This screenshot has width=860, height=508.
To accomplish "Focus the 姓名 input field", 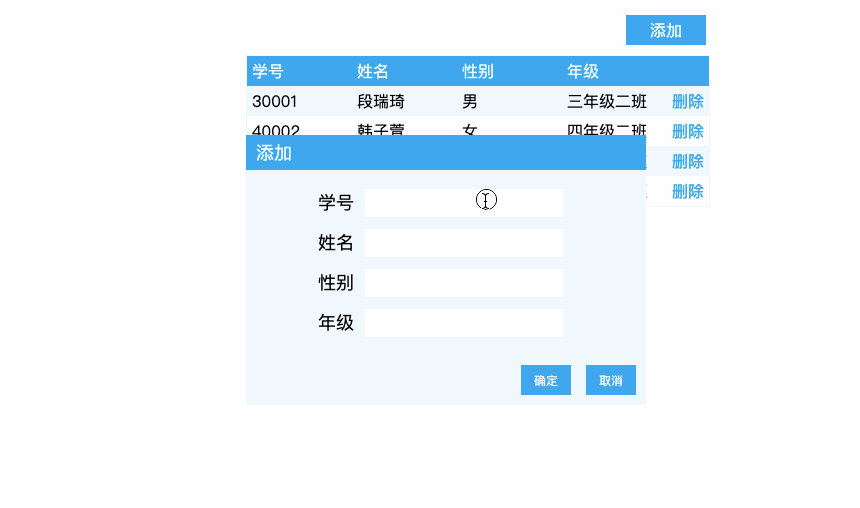I will [x=463, y=243].
